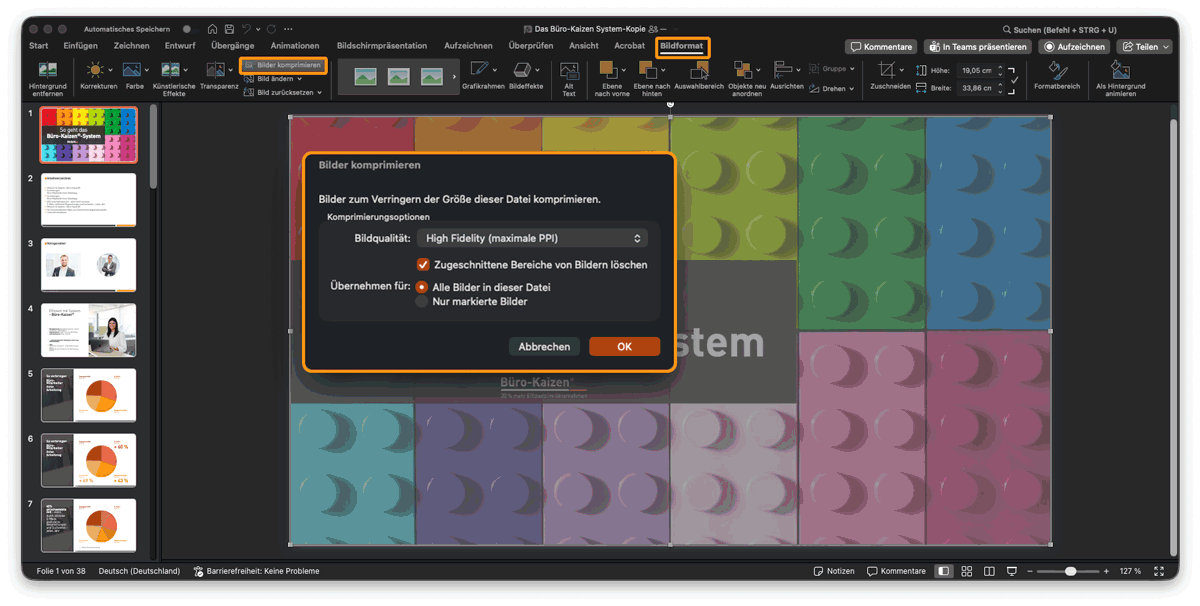Confirm compression with the OK button
The height and width of the screenshot is (606, 1200).
[x=624, y=346]
